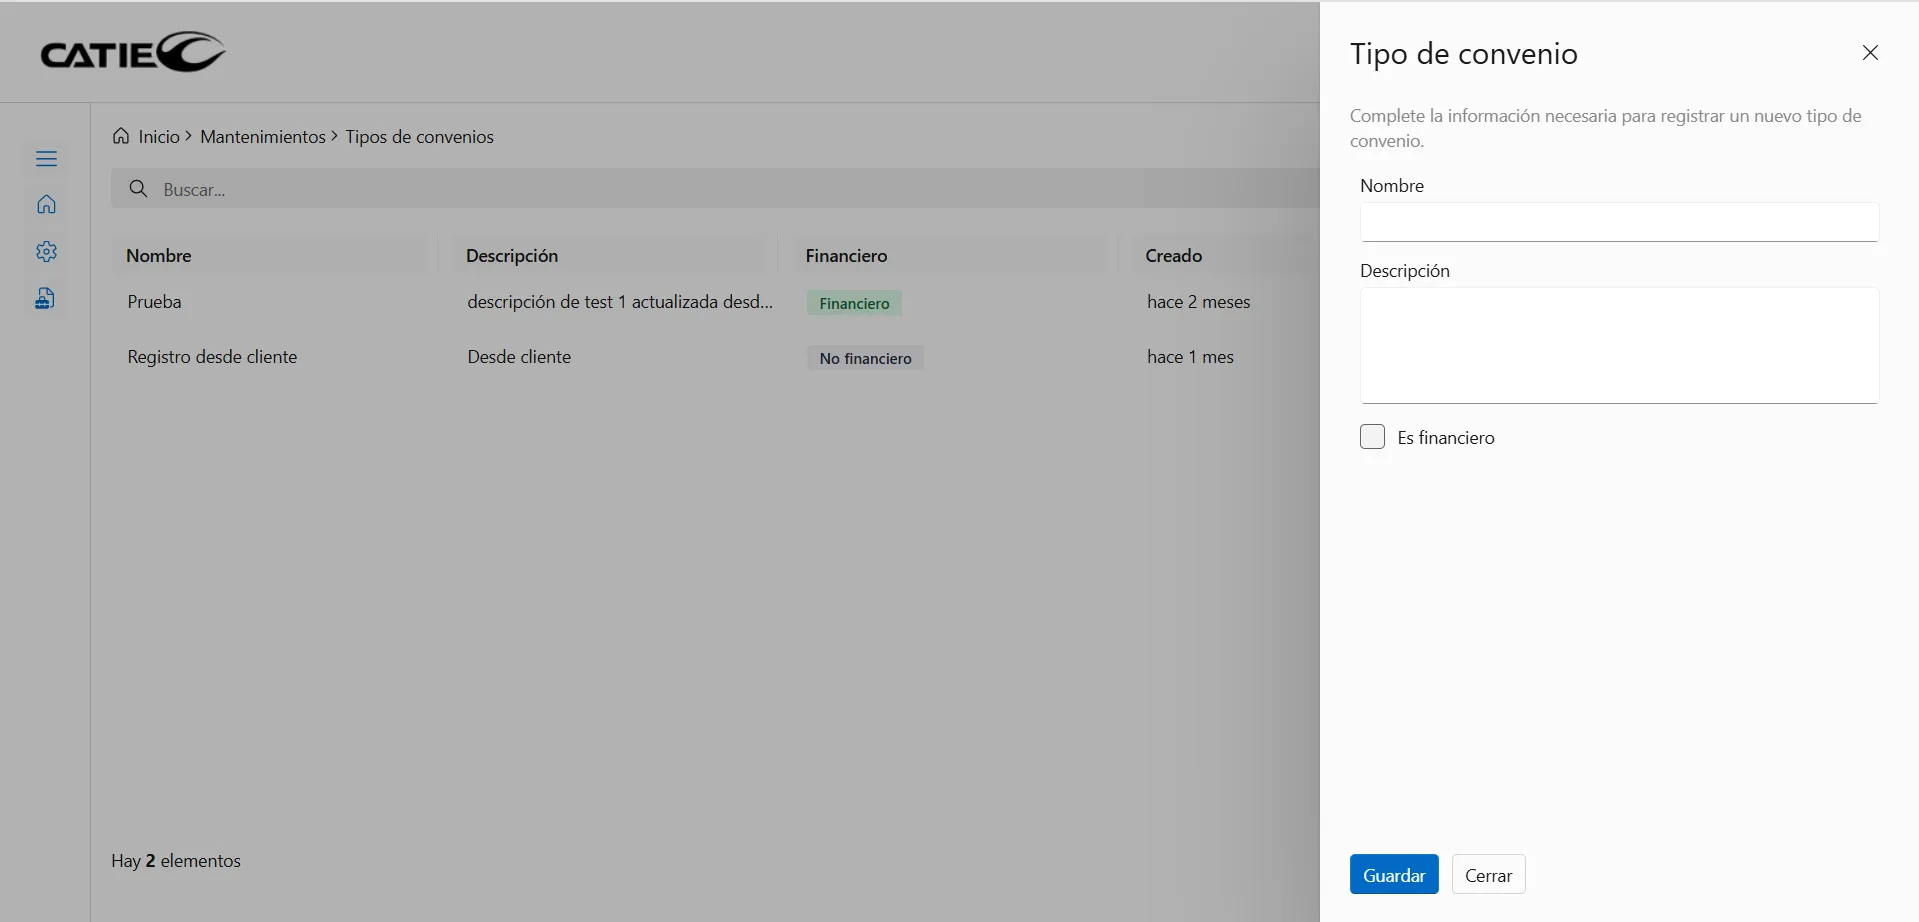
Task: Click the home icon in the sidebar
Action: point(46,205)
